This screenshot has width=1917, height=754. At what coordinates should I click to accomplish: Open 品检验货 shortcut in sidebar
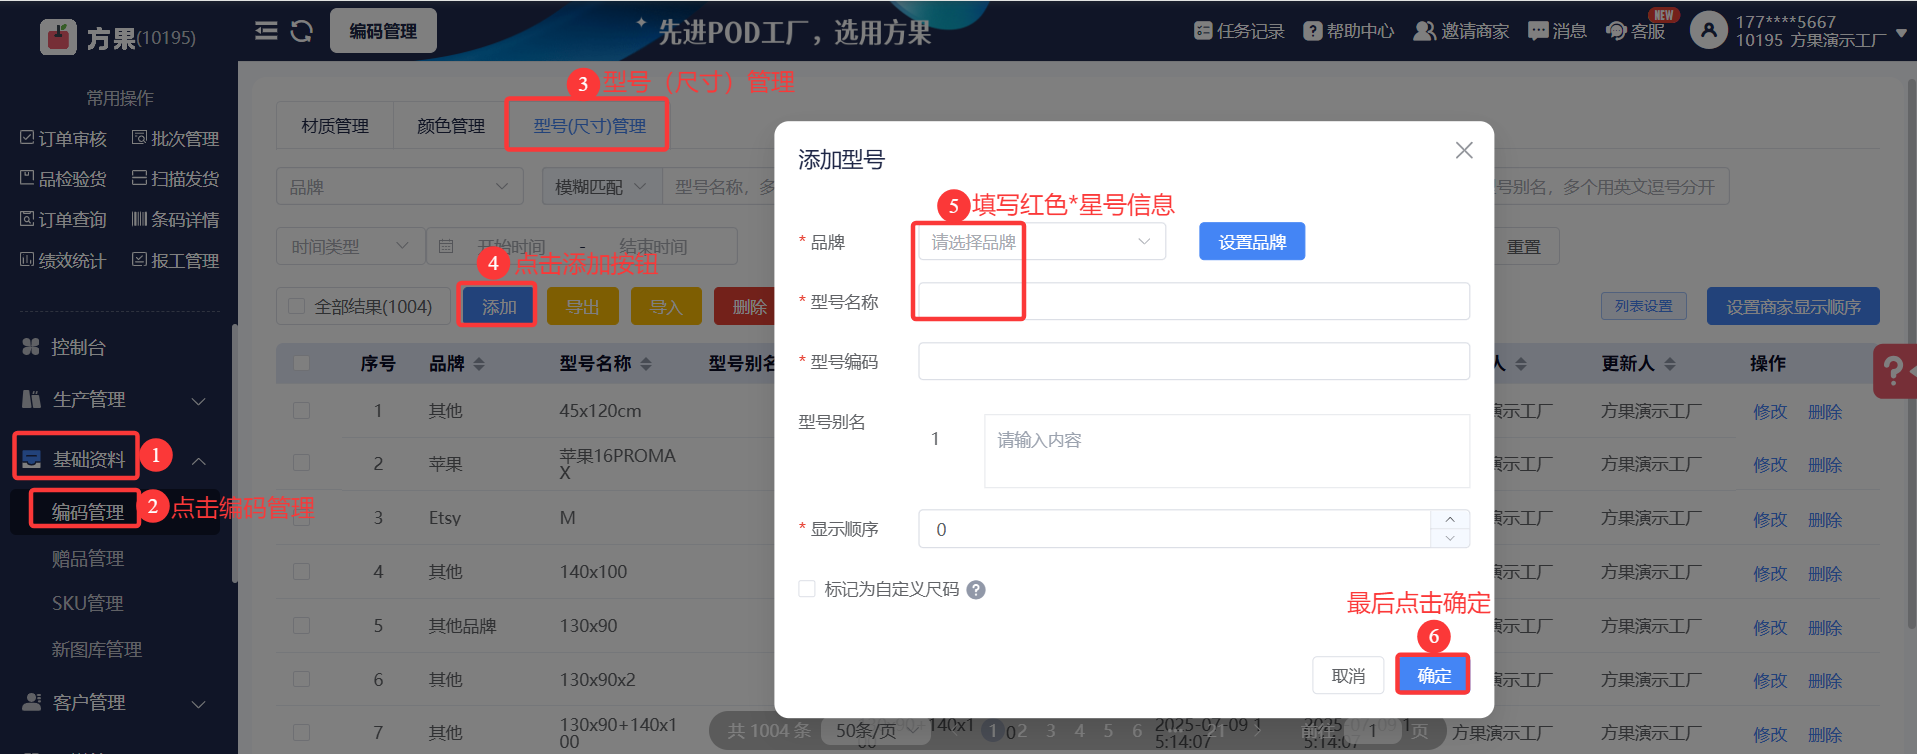coord(63,178)
